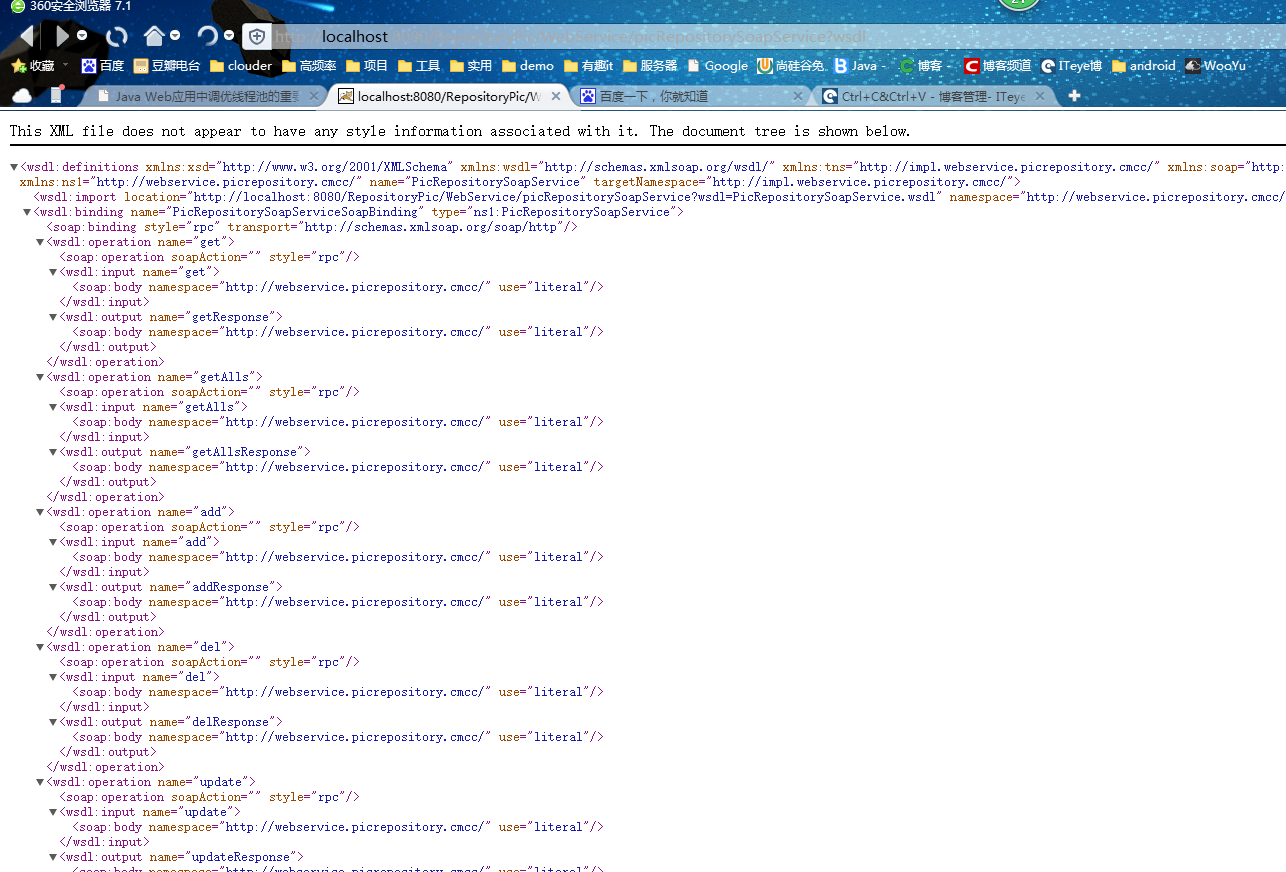Open the android bookmarks folder
Screen dimensions: 1286x872
click(x=1144, y=65)
